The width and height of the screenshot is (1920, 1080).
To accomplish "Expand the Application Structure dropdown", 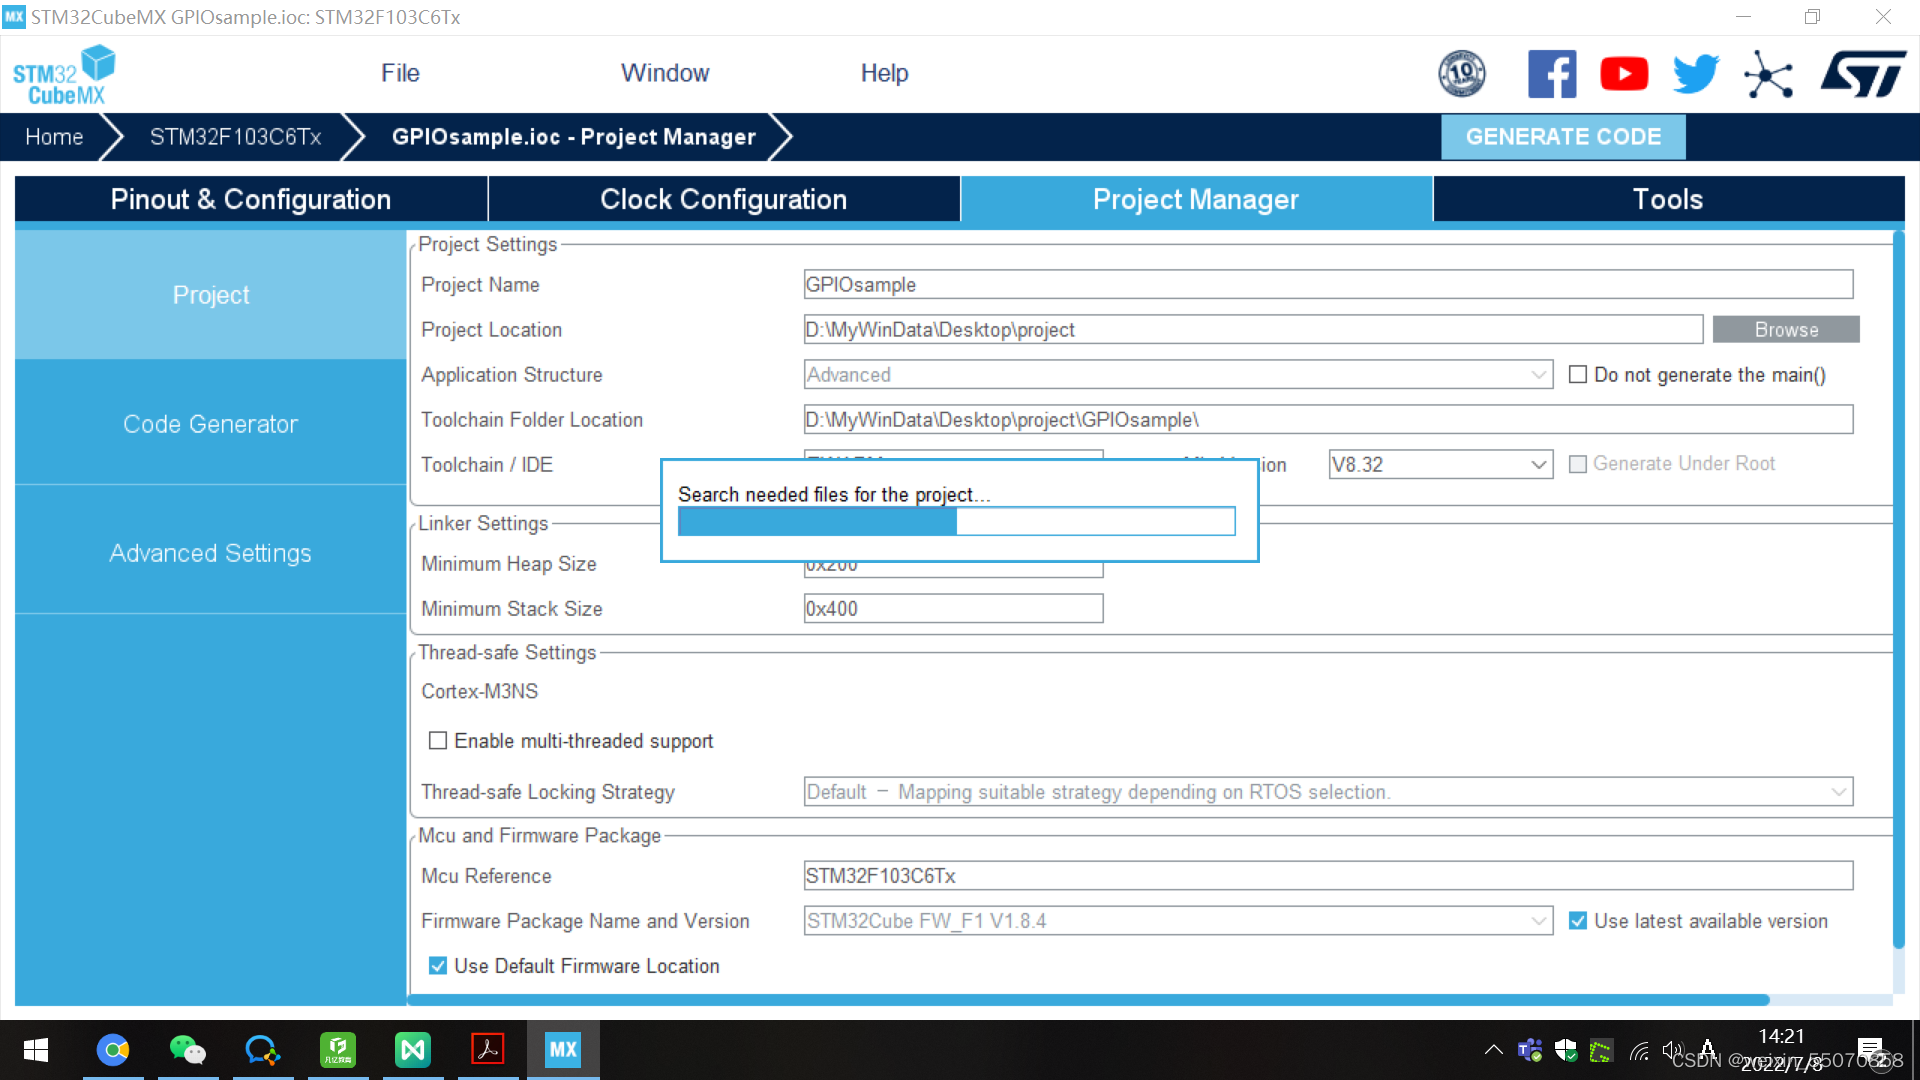I will [1538, 375].
